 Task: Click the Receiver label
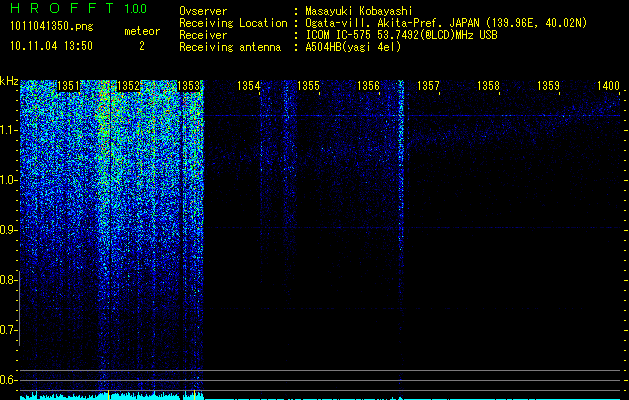click(x=203, y=35)
